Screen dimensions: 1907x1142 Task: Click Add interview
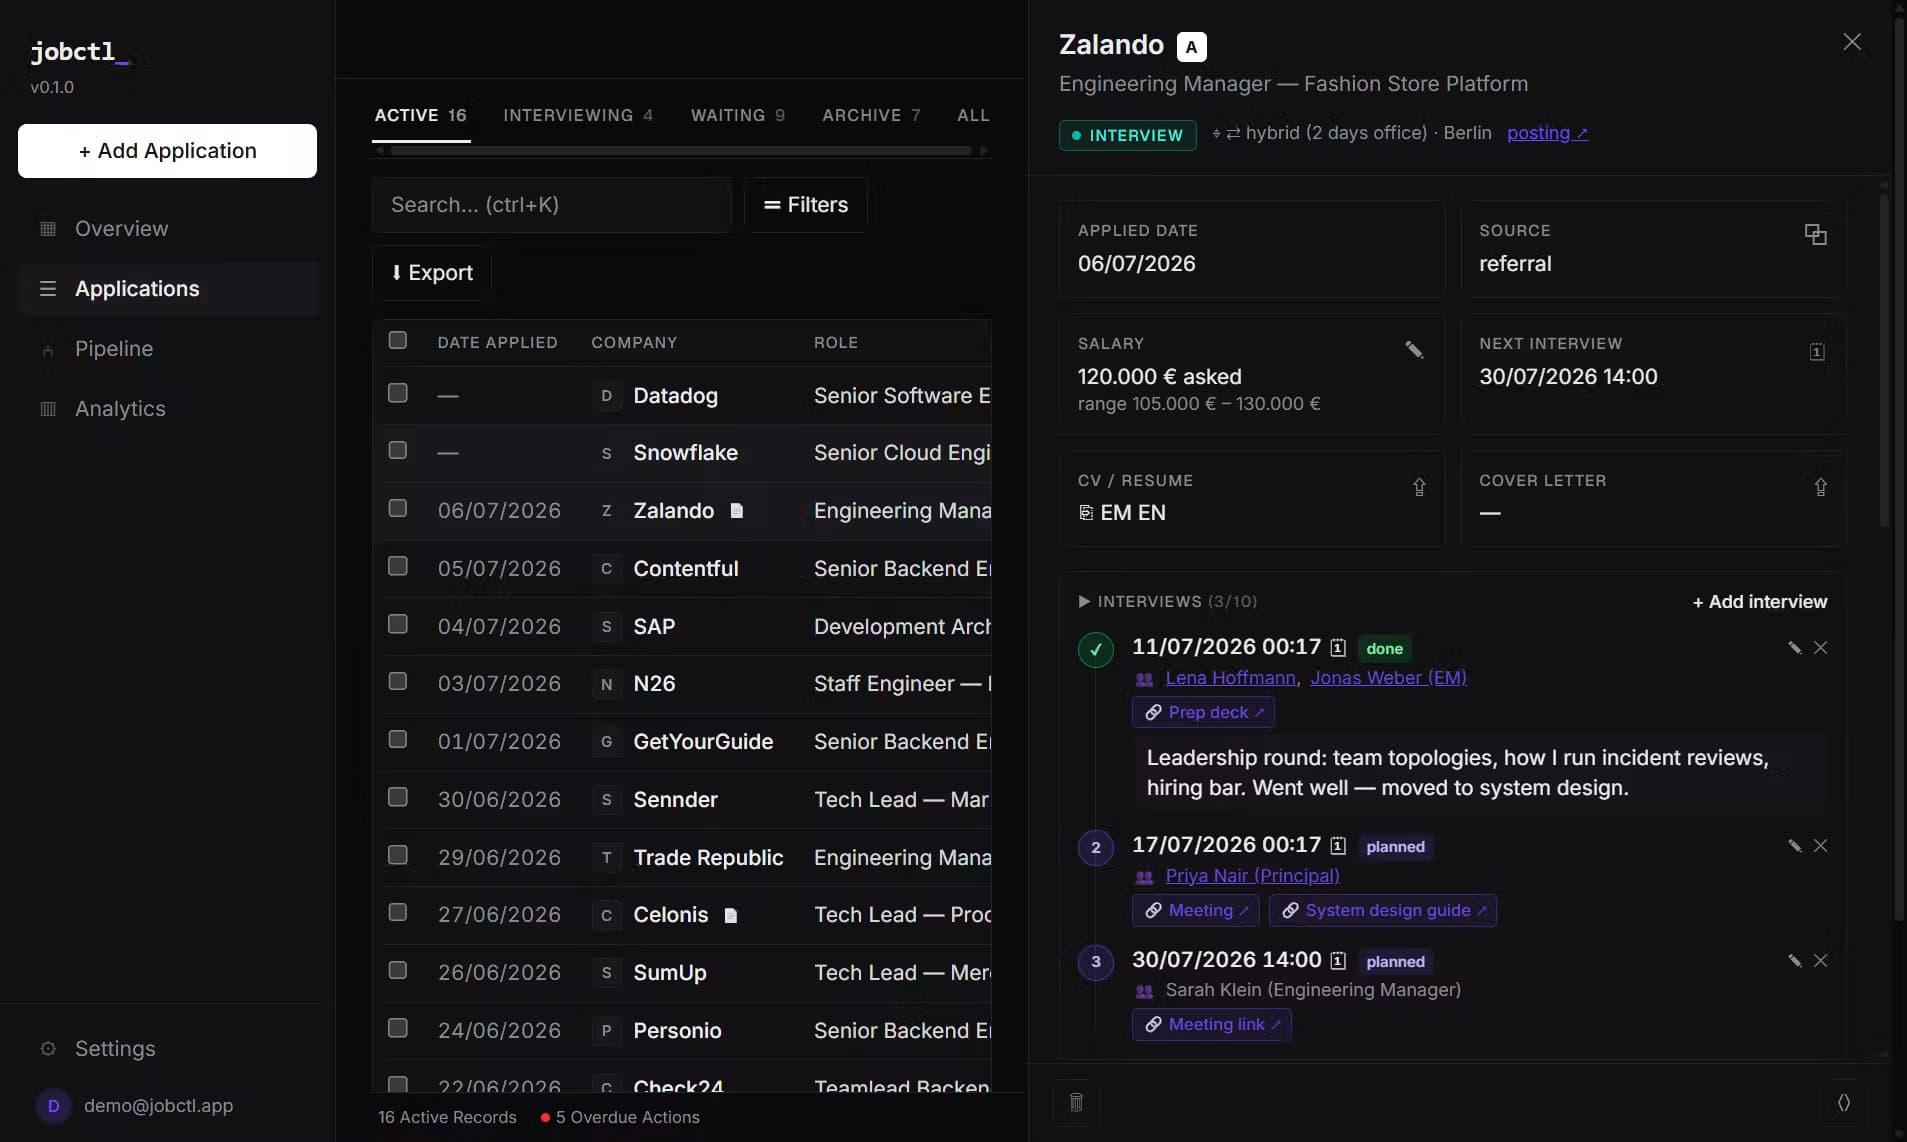[1759, 602]
